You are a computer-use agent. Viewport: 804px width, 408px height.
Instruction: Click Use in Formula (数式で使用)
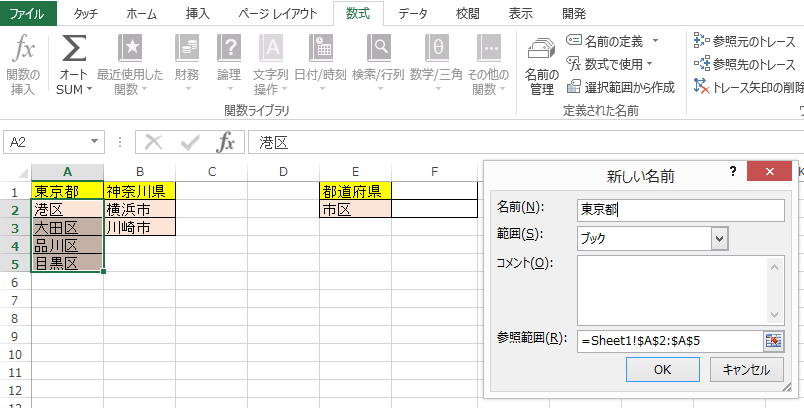point(610,64)
